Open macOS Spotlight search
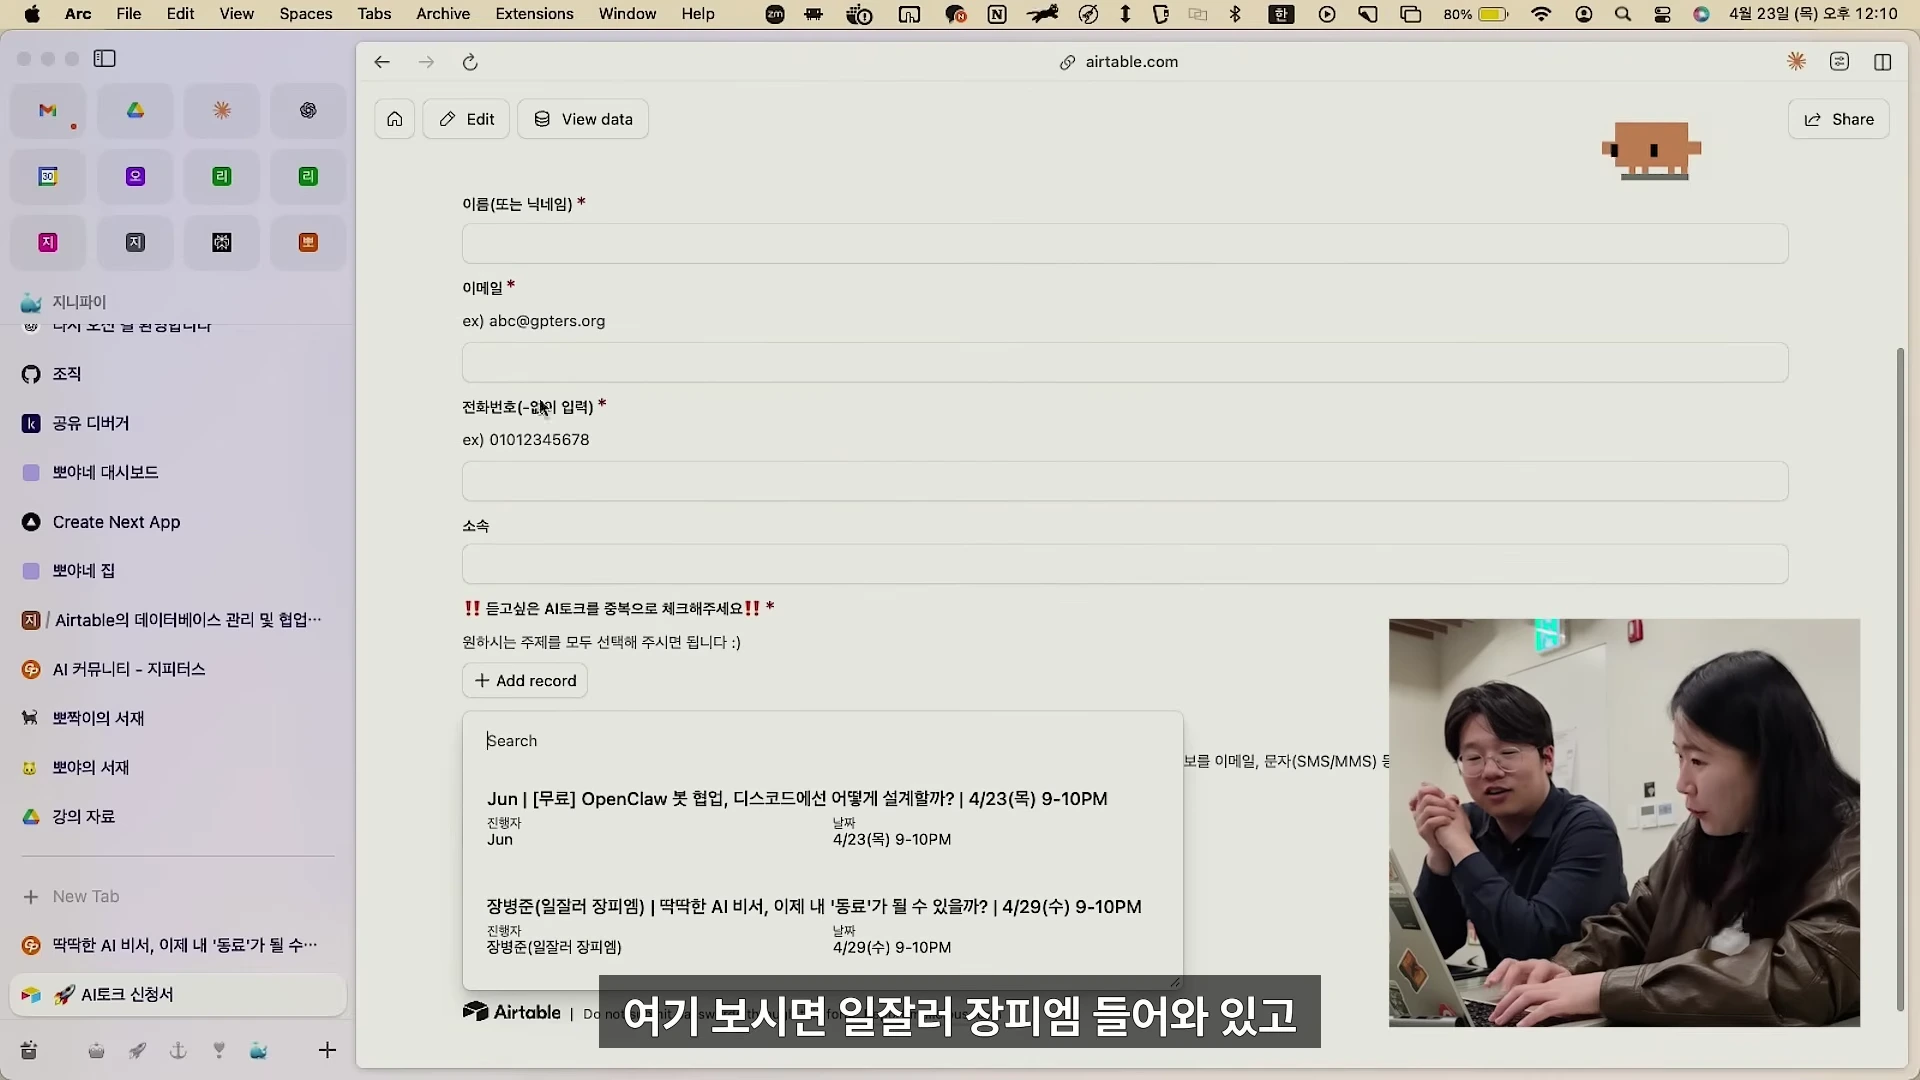Image resolution: width=1920 pixels, height=1080 pixels. tap(1623, 14)
